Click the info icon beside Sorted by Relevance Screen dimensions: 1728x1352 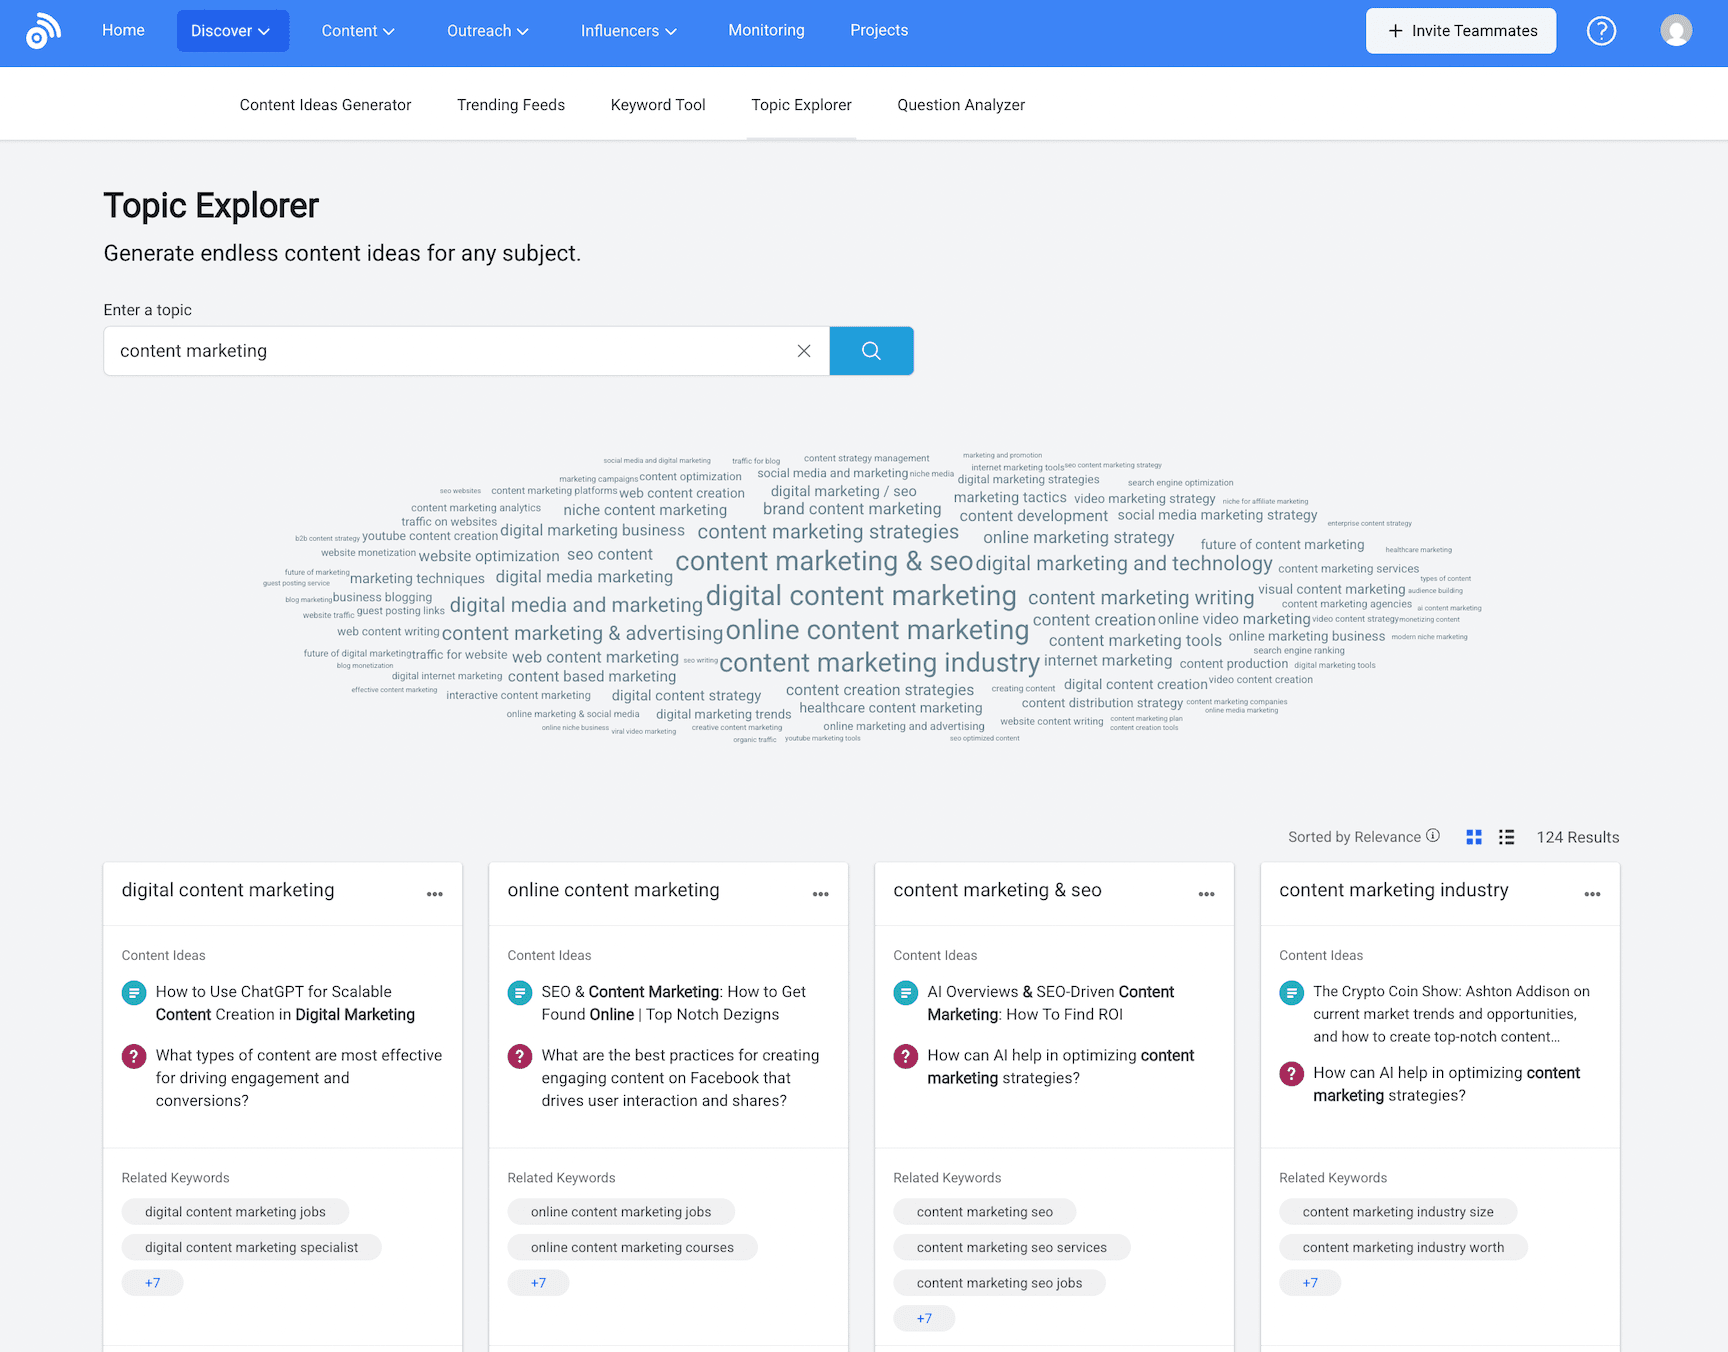pos(1434,836)
